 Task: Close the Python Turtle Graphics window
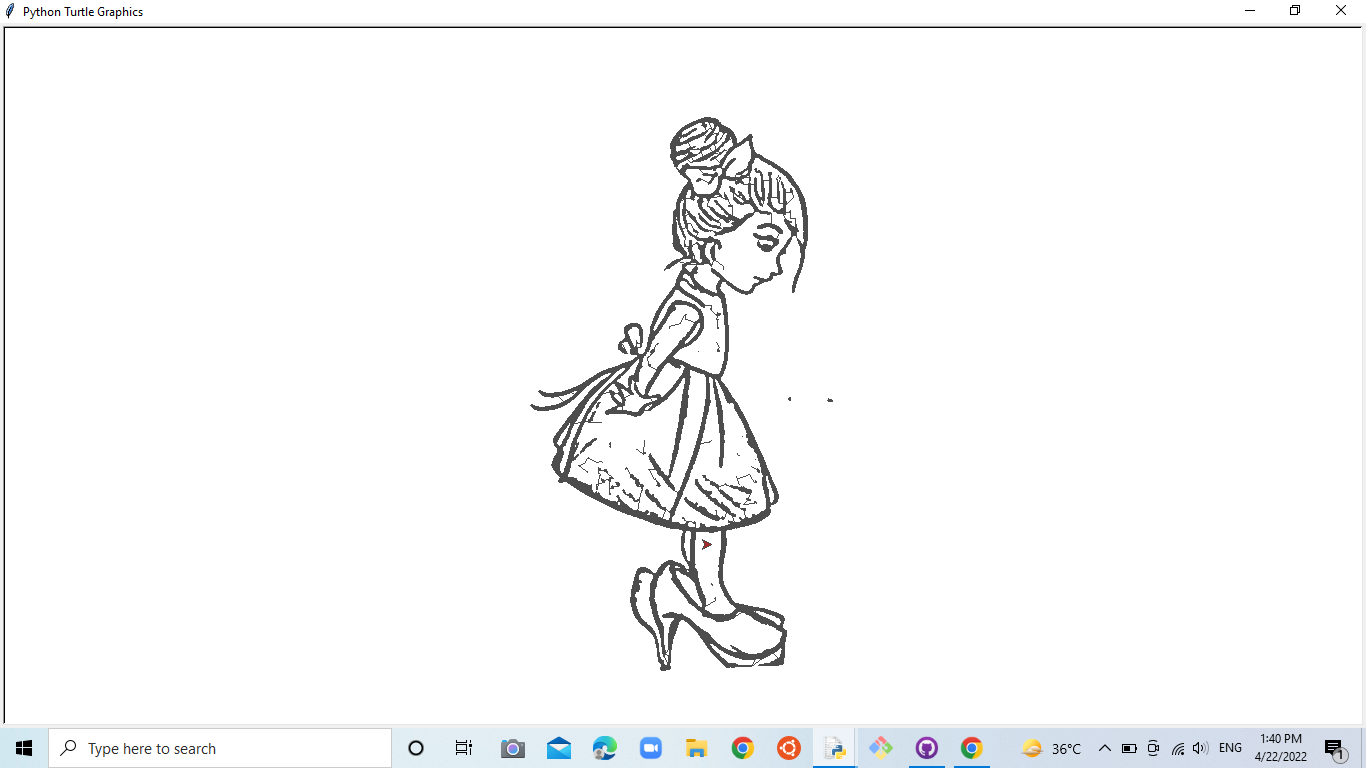click(x=1341, y=11)
